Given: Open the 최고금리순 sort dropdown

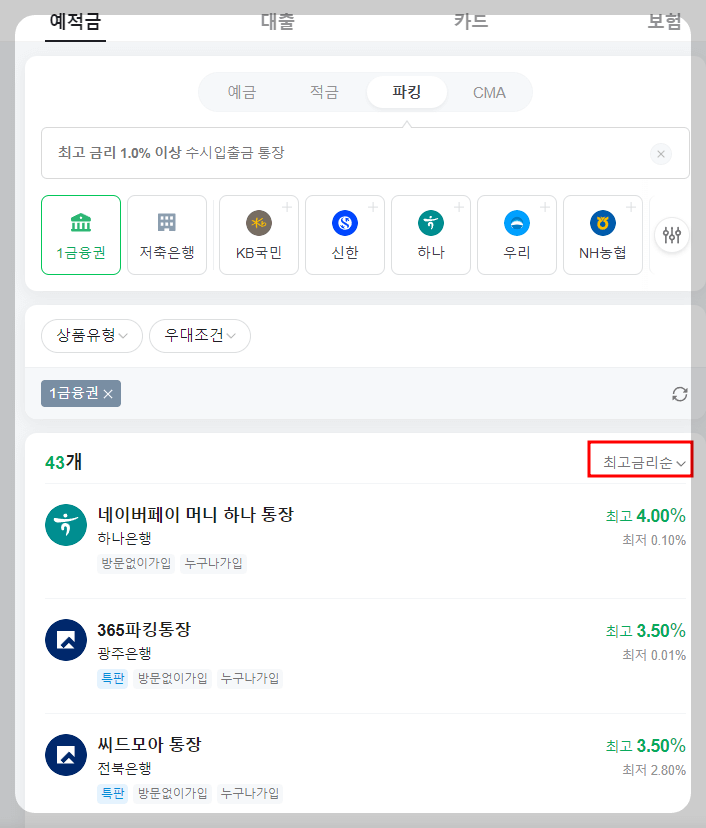Looking at the screenshot, I should (639, 458).
